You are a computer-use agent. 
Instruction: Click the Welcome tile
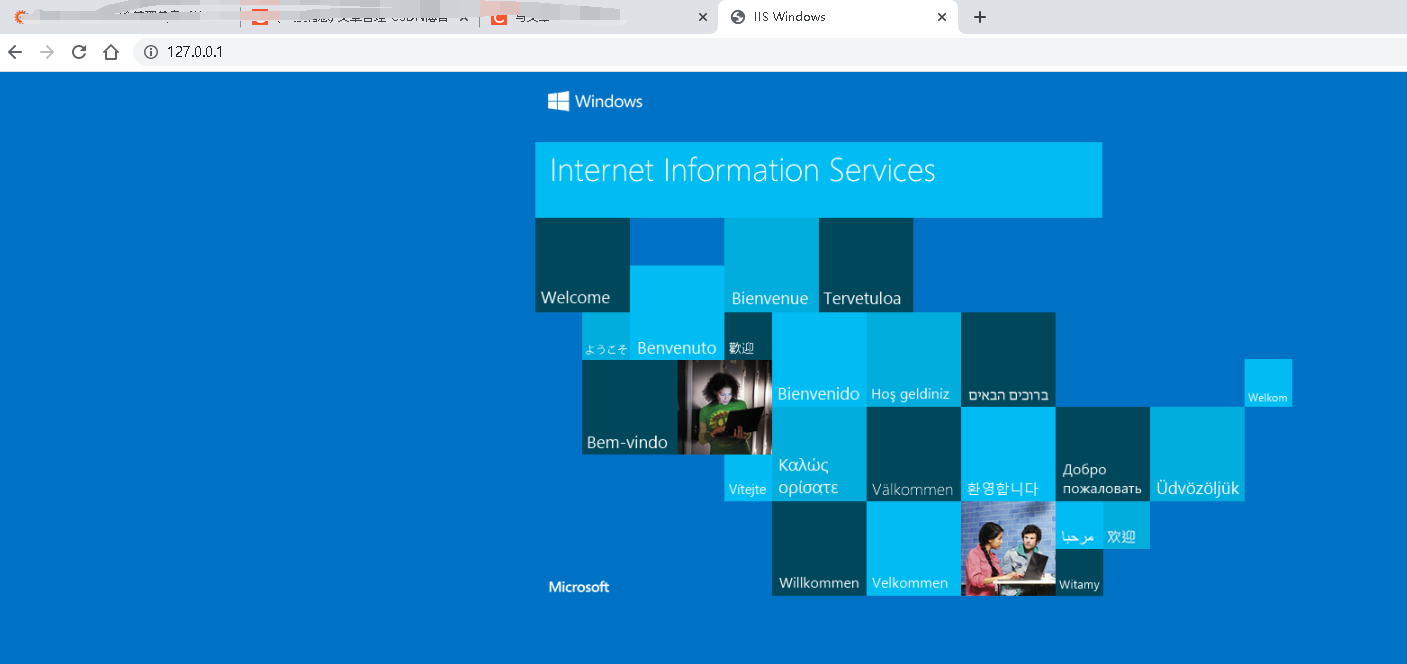[582, 265]
